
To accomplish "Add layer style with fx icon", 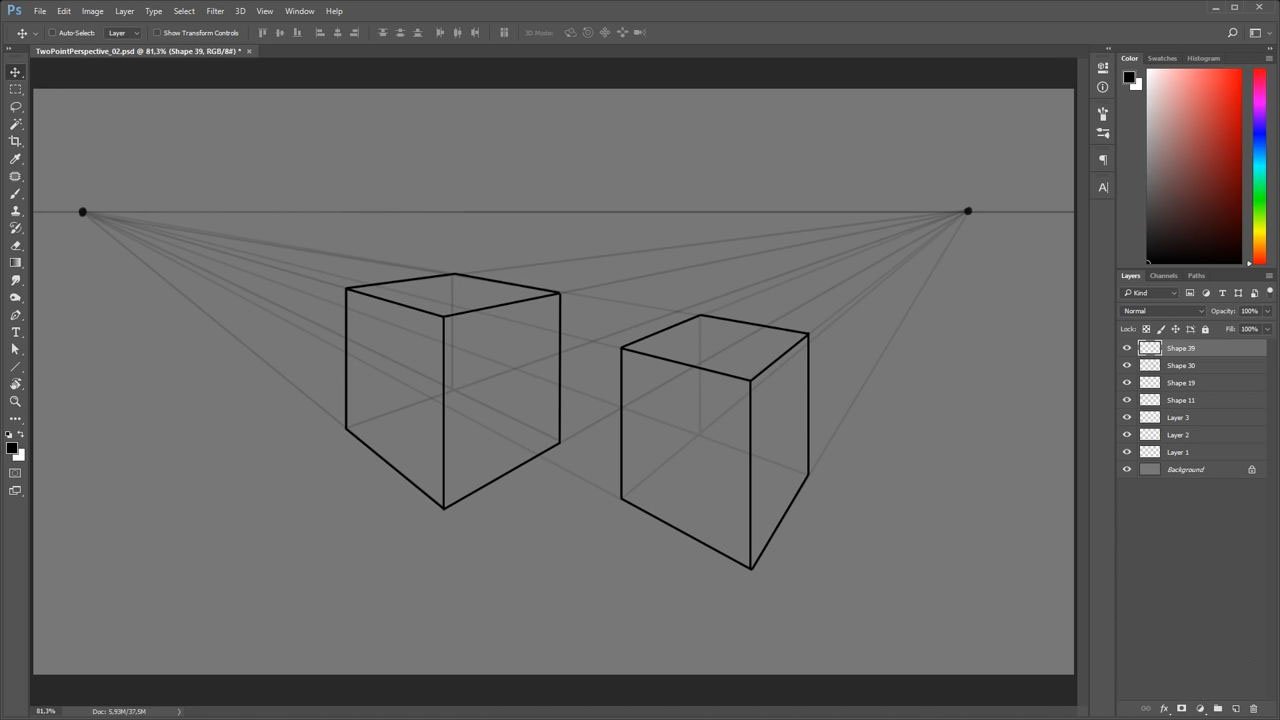I will [x=1164, y=709].
